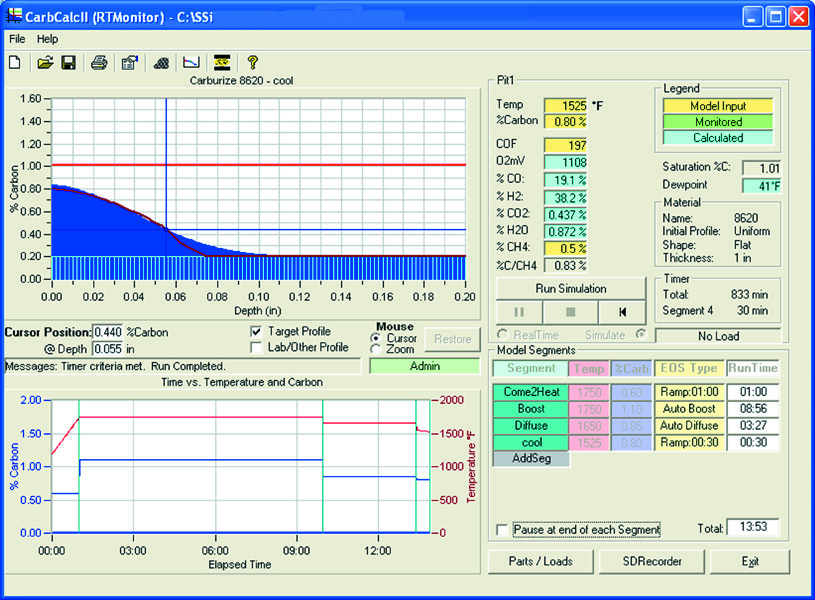Enable the Lab/Other Profile checkbox

pyautogui.click(x=256, y=347)
